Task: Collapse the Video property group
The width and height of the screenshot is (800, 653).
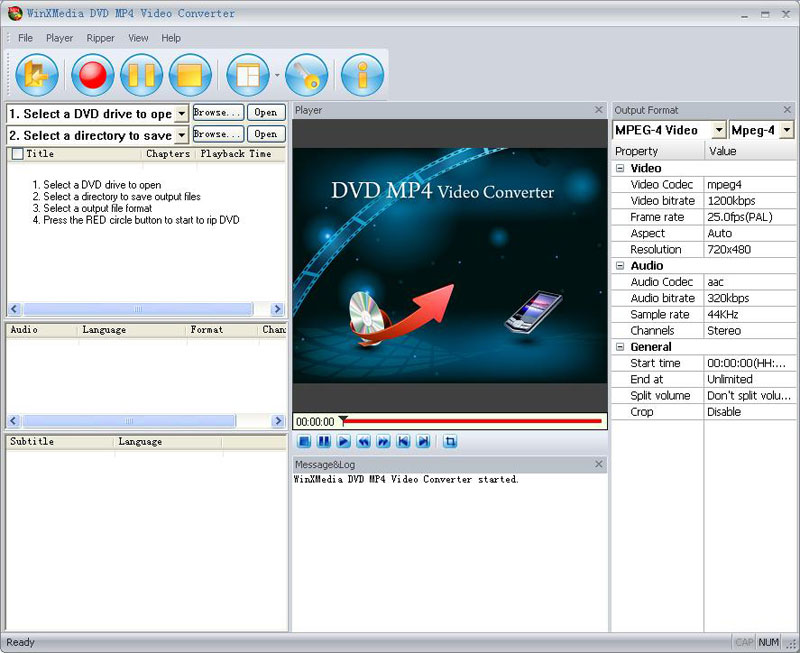Action: click(620, 168)
